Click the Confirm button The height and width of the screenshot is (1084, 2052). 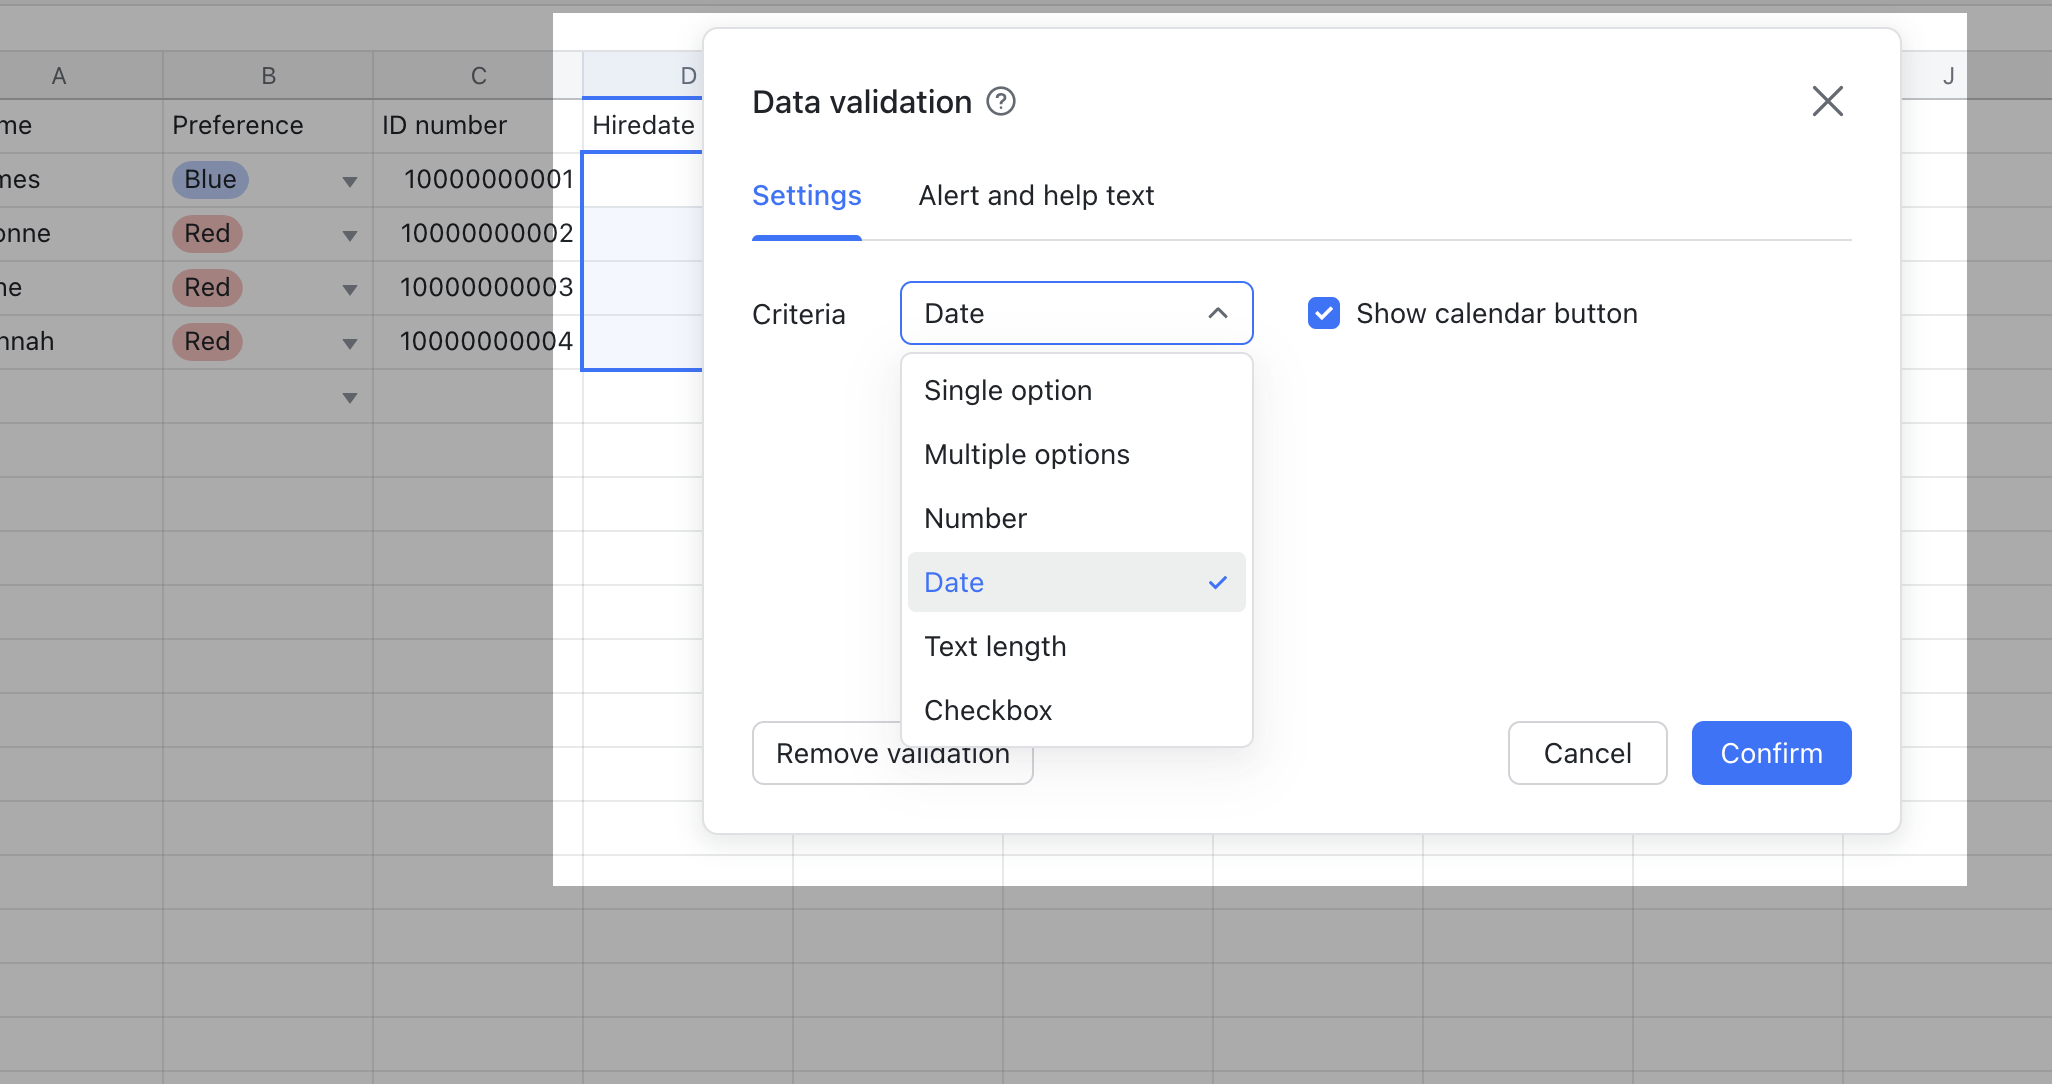click(x=1770, y=753)
